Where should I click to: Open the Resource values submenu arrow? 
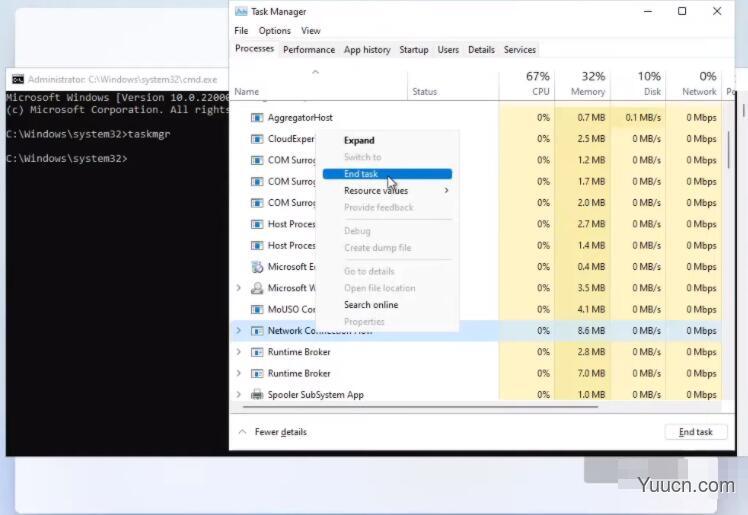[447, 190]
